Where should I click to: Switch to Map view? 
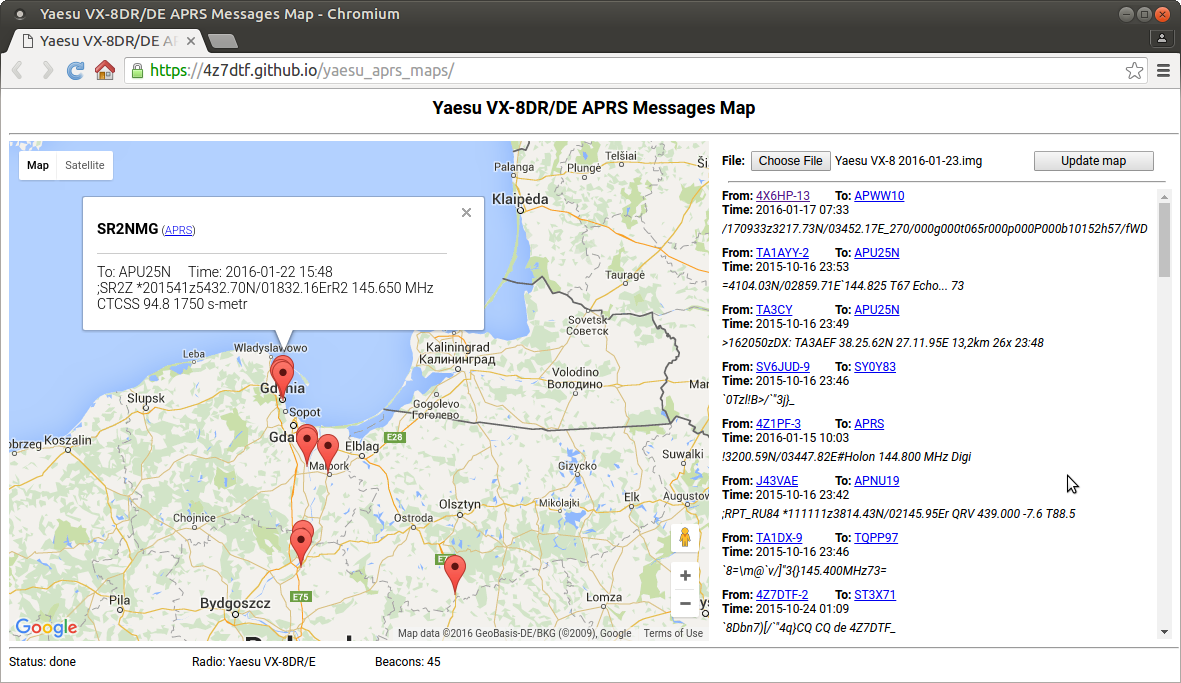38,165
